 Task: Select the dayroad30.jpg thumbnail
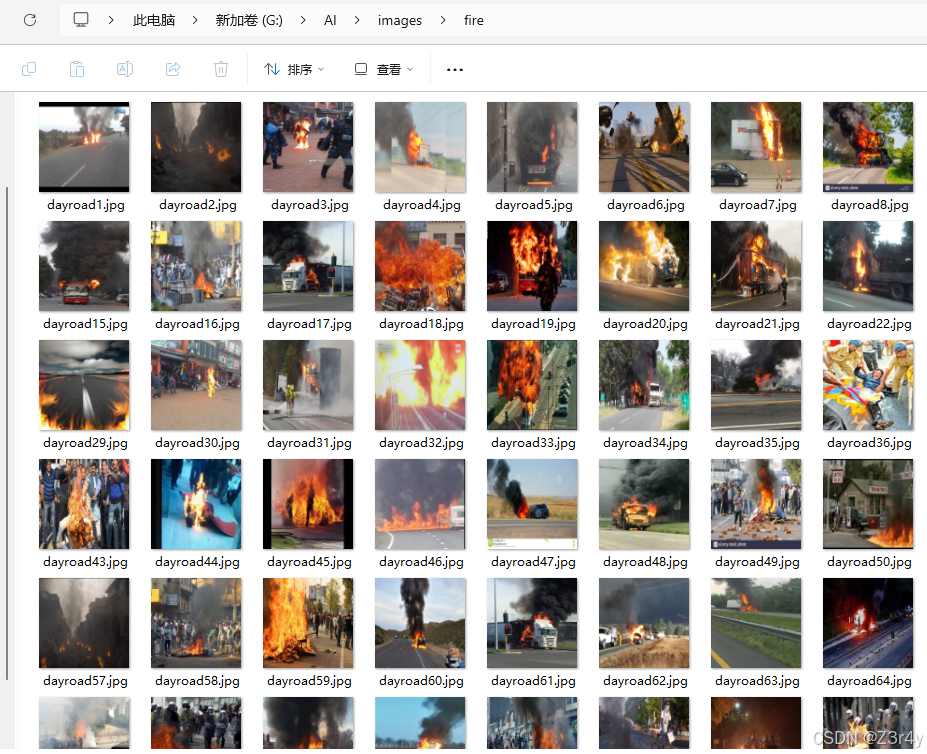click(x=196, y=385)
